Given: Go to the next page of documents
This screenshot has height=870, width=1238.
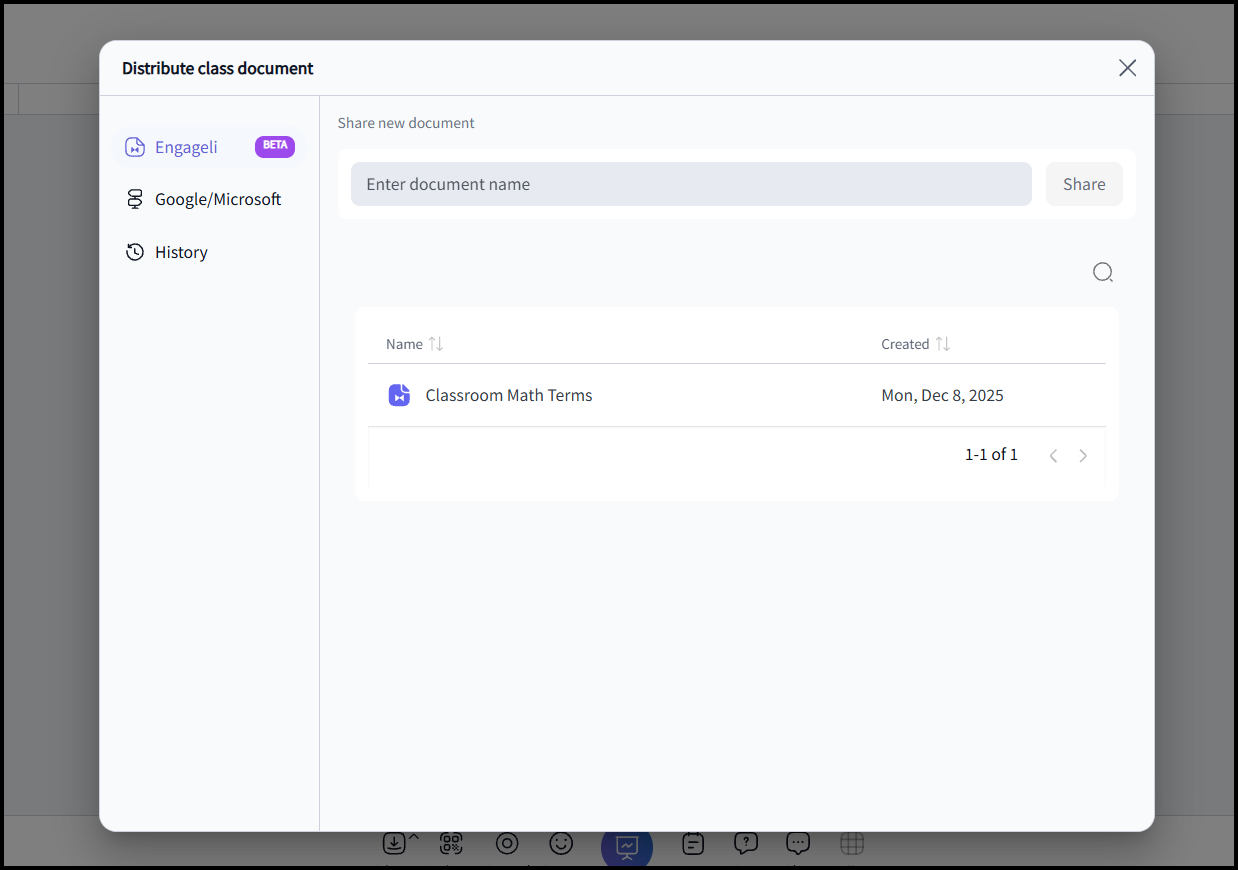Looking at the screenshot, I should coord(1083,456).
